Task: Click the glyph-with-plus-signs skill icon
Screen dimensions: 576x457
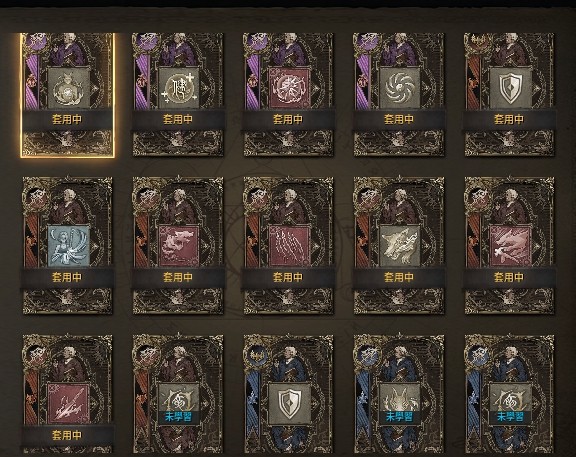Action: click(x=179, y=88)
